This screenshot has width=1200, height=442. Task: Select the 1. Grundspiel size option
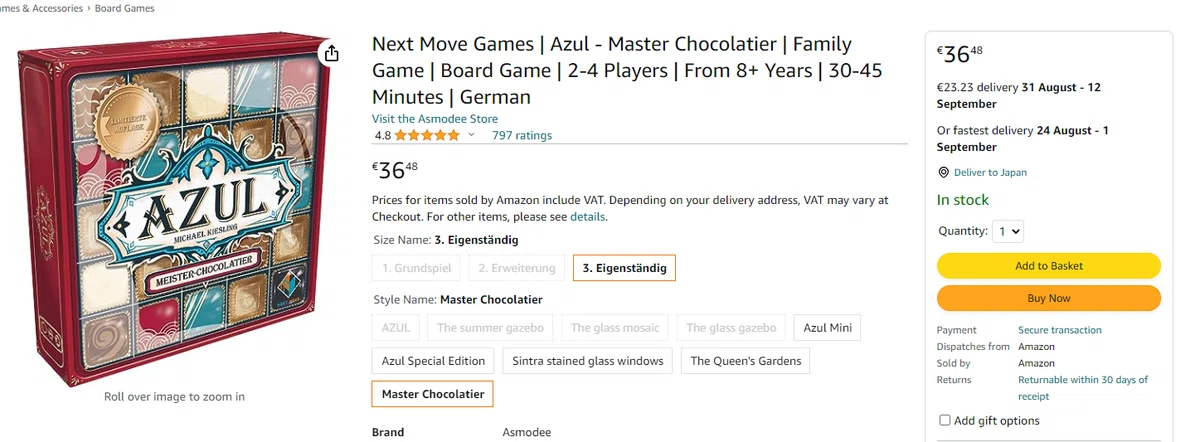coord(417,268)
